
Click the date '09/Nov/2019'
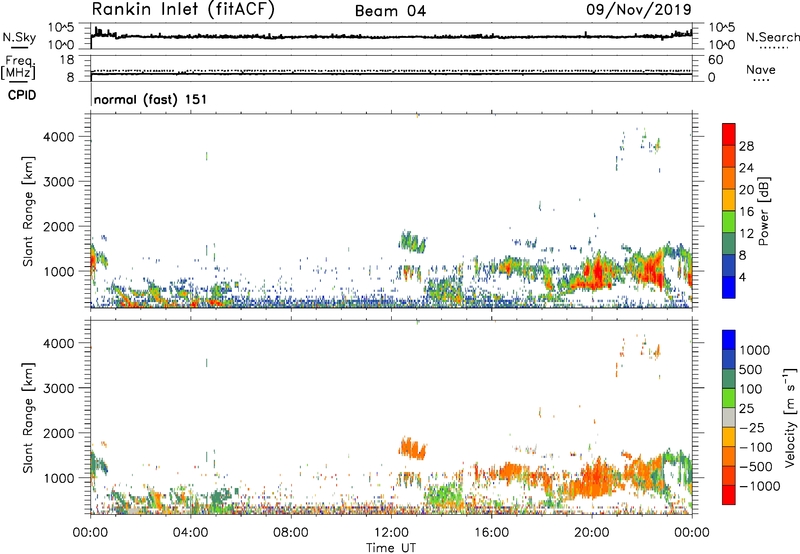[639, 9]
